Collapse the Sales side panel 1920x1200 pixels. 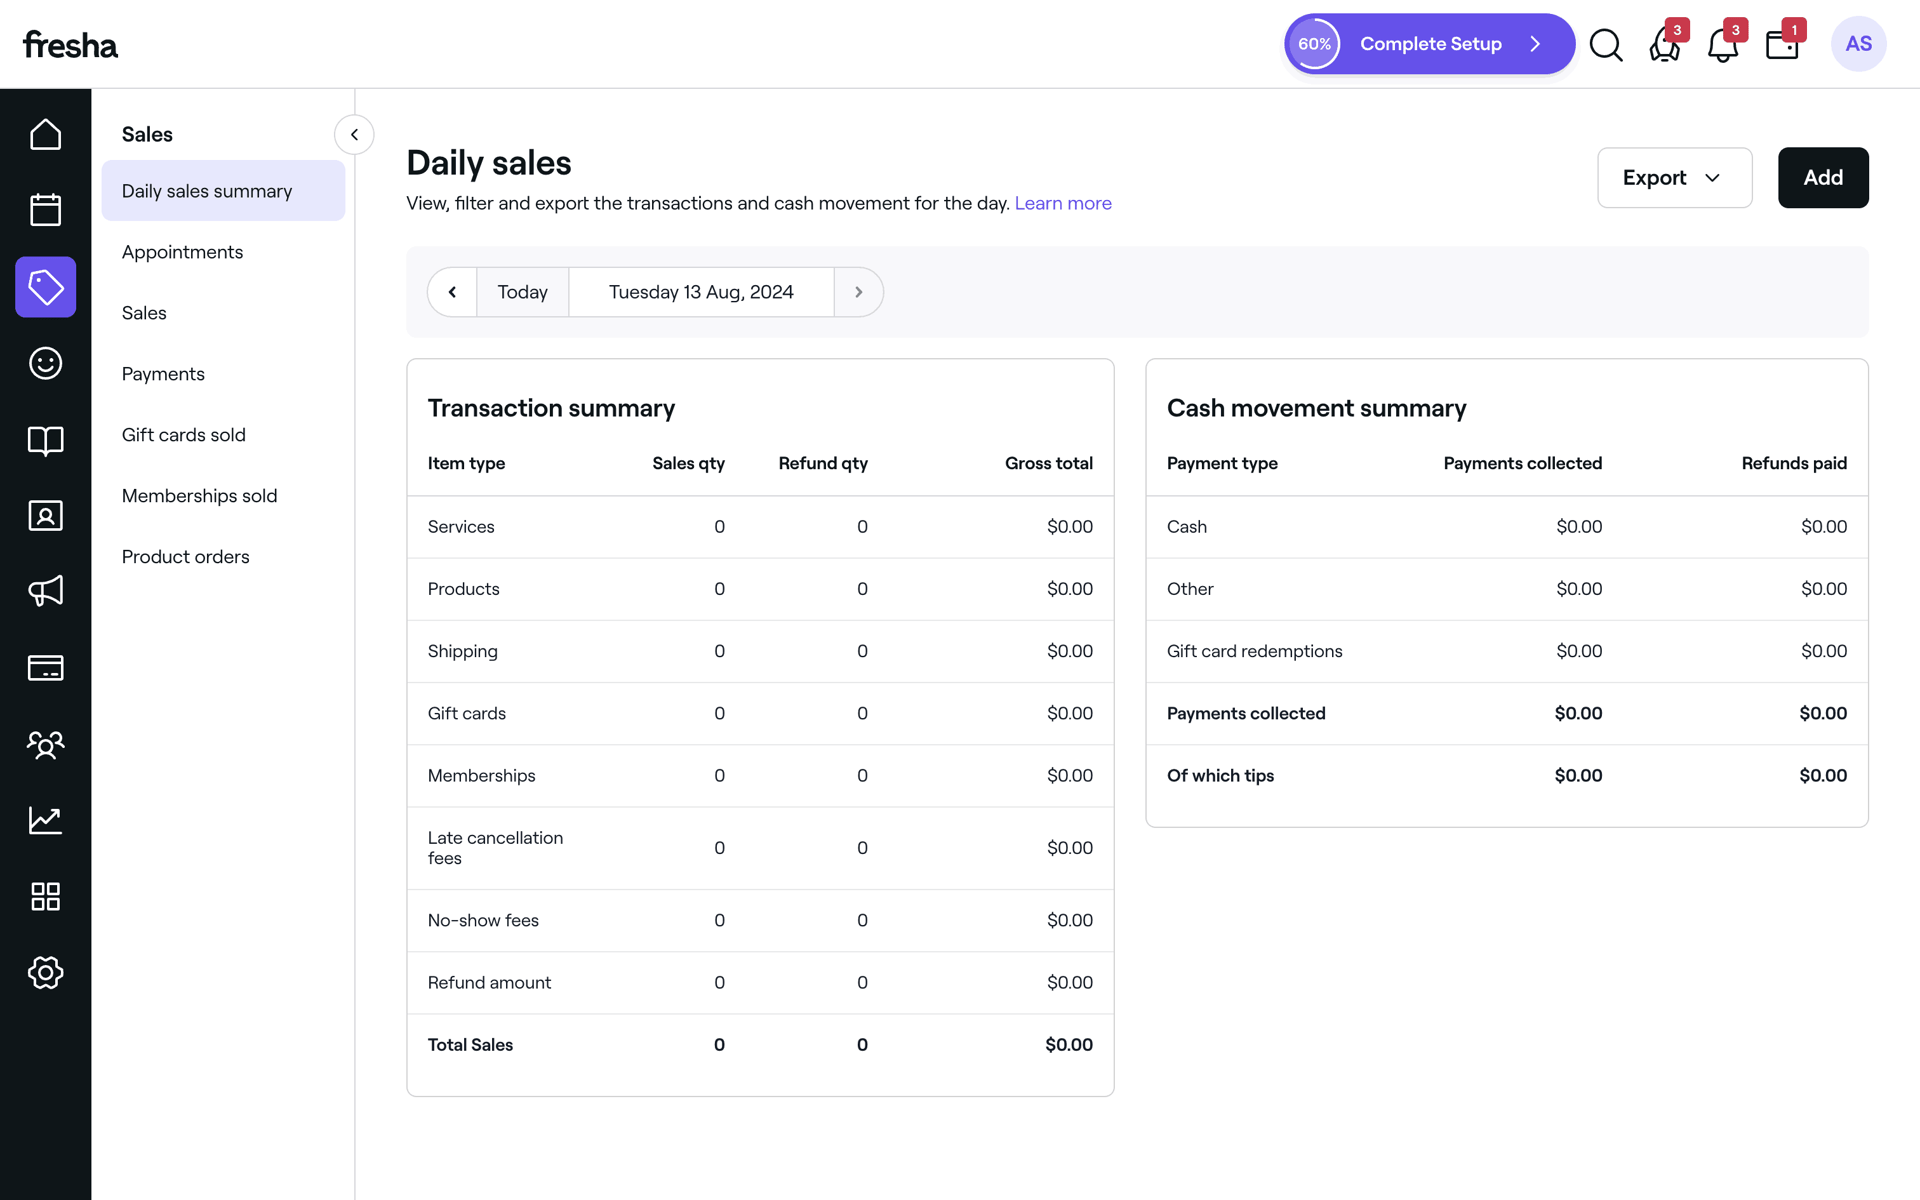pos(354,134)
